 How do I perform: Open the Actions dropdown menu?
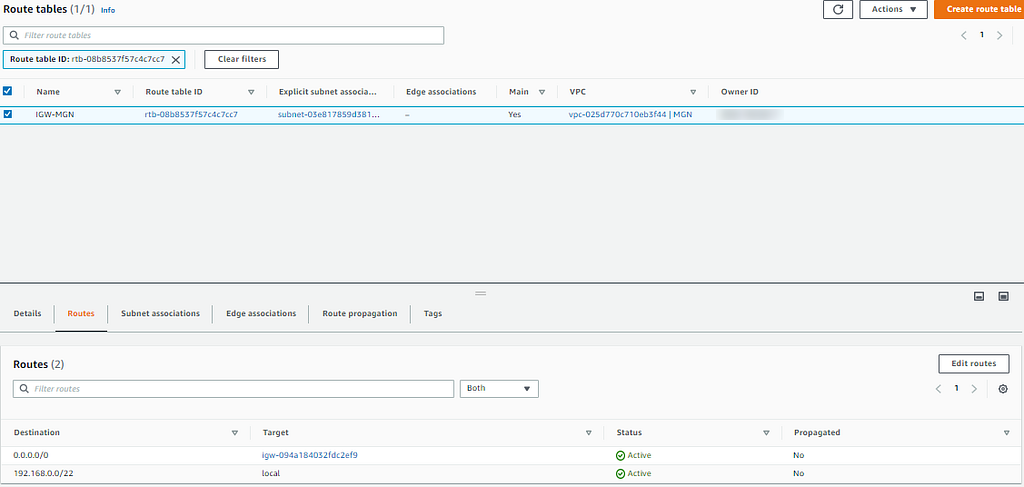893,9
